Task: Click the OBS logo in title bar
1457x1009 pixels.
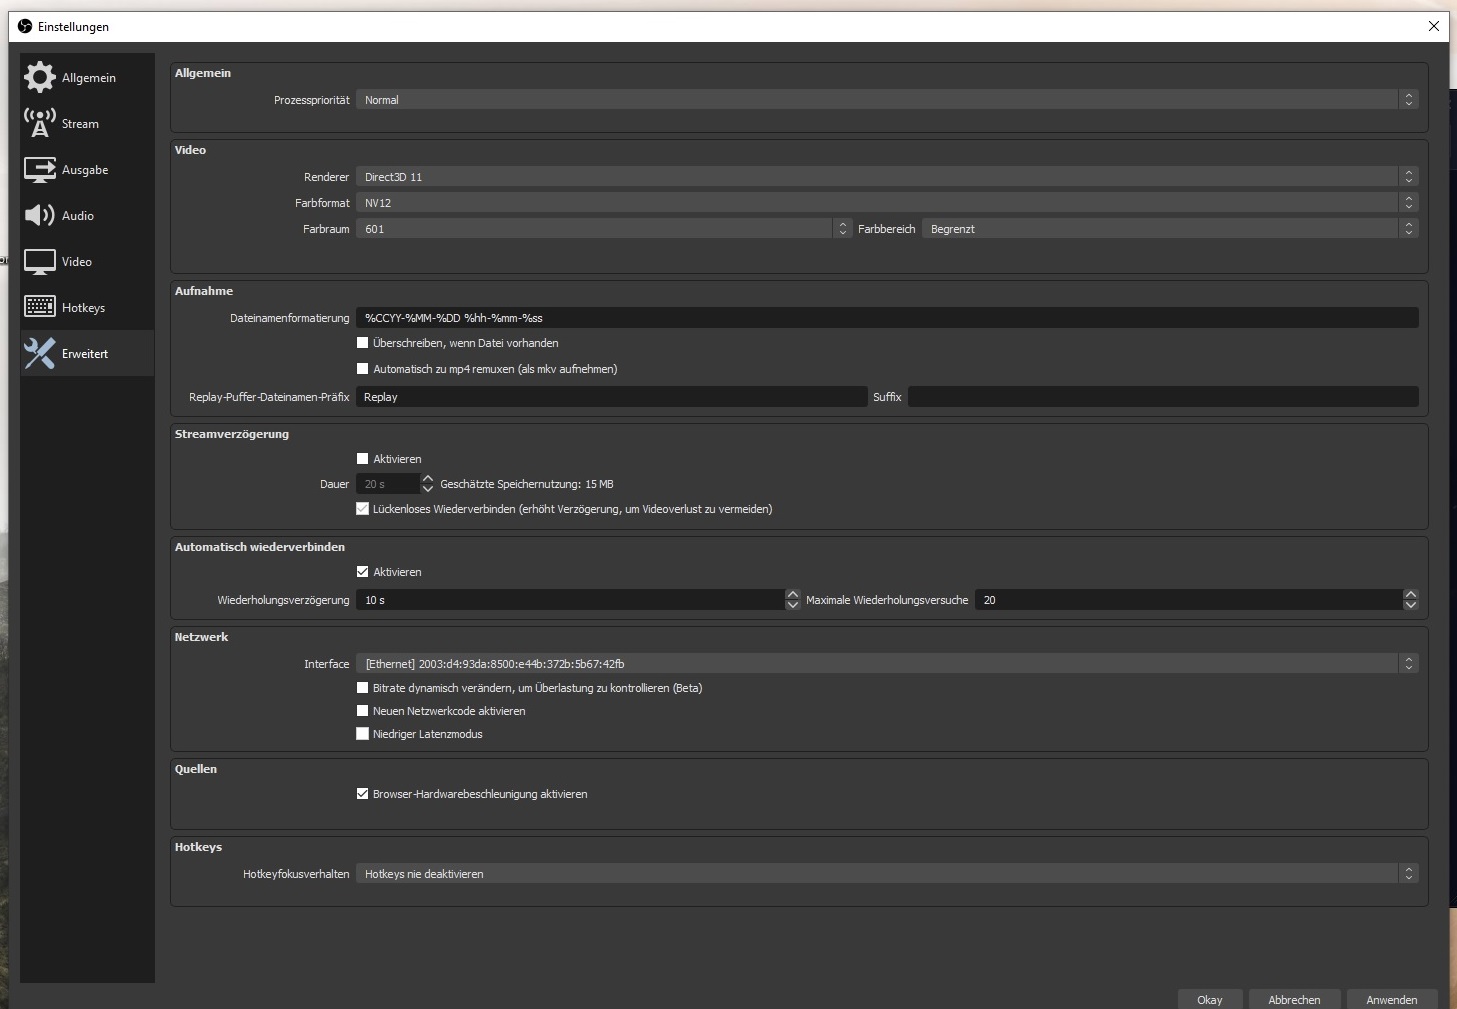Action: [x=25, y=26]
